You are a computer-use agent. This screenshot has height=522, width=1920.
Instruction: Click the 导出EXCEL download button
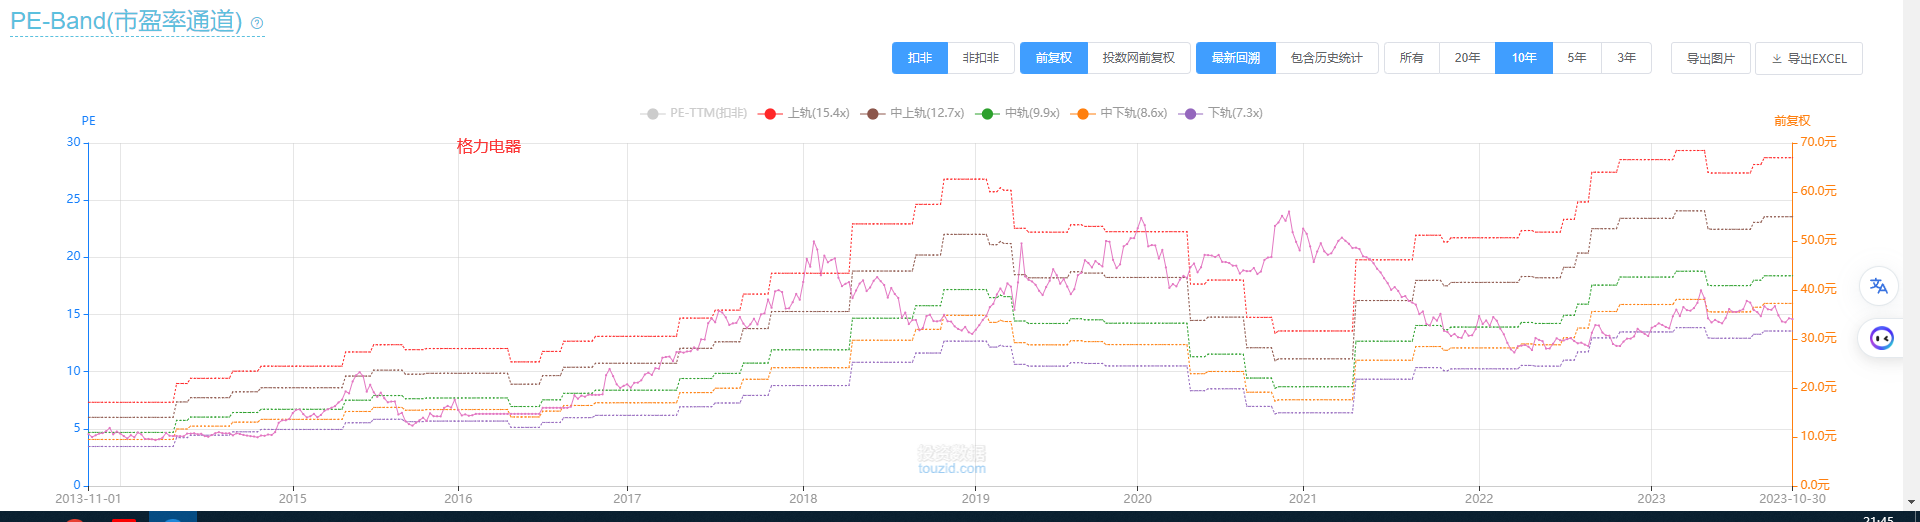point(1808,58)
